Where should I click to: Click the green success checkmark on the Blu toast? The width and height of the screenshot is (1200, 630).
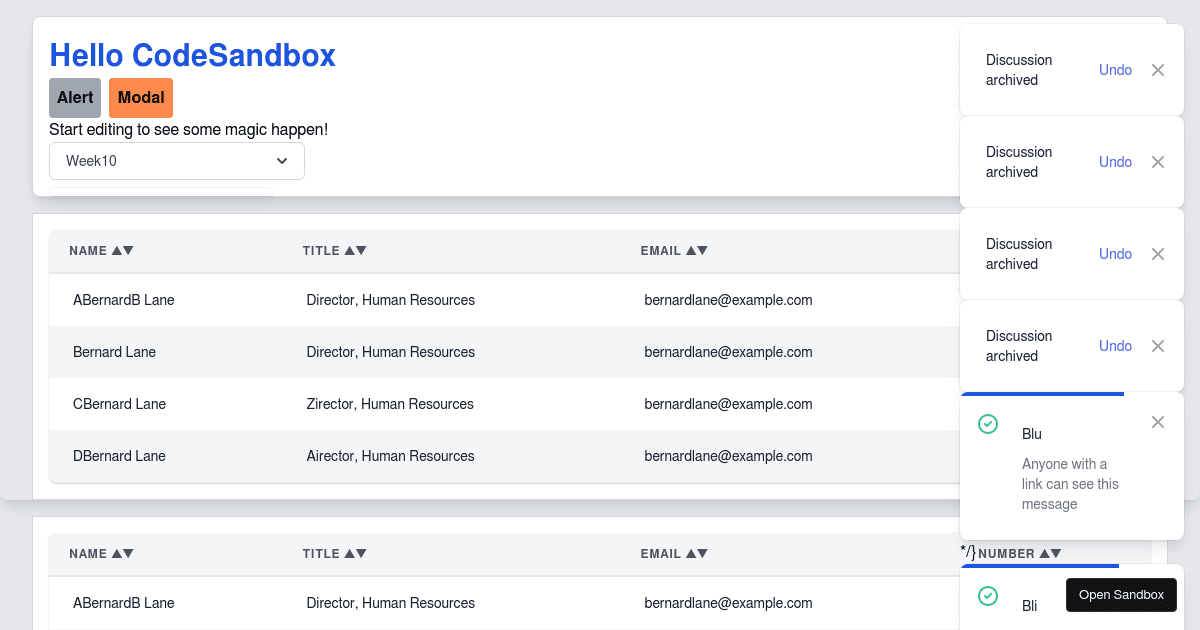click(988, 424)
